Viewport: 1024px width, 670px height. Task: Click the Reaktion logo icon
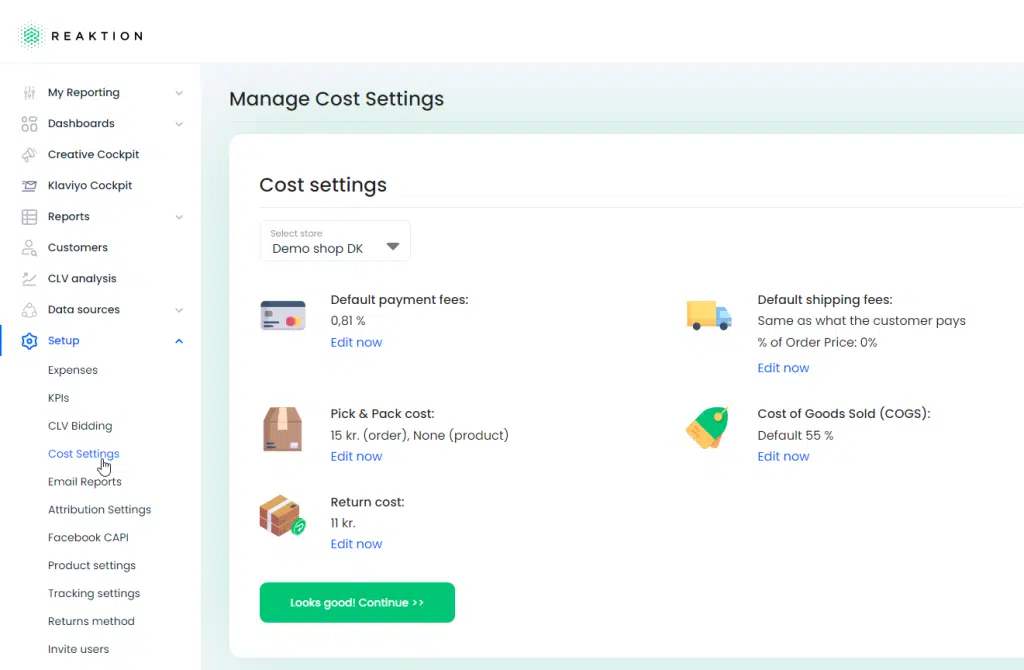[31, 36]
